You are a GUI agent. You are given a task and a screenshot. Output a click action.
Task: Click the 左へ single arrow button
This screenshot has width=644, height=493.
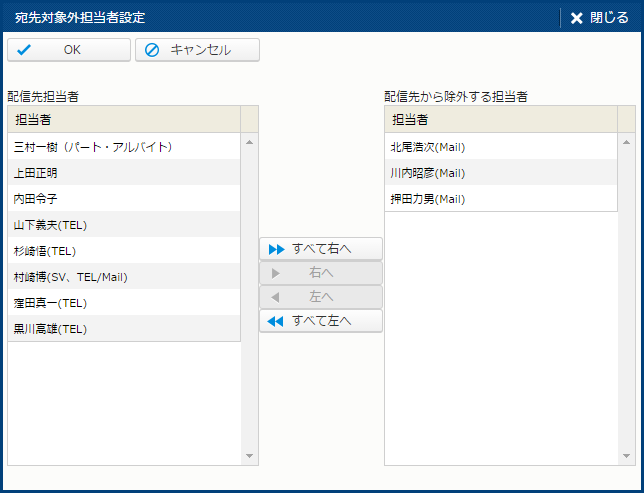click(320, 297)
